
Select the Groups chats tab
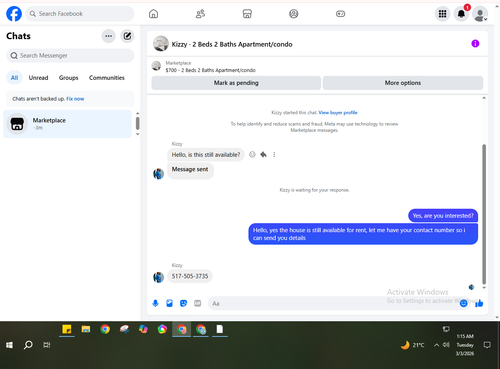click(68, 78)
